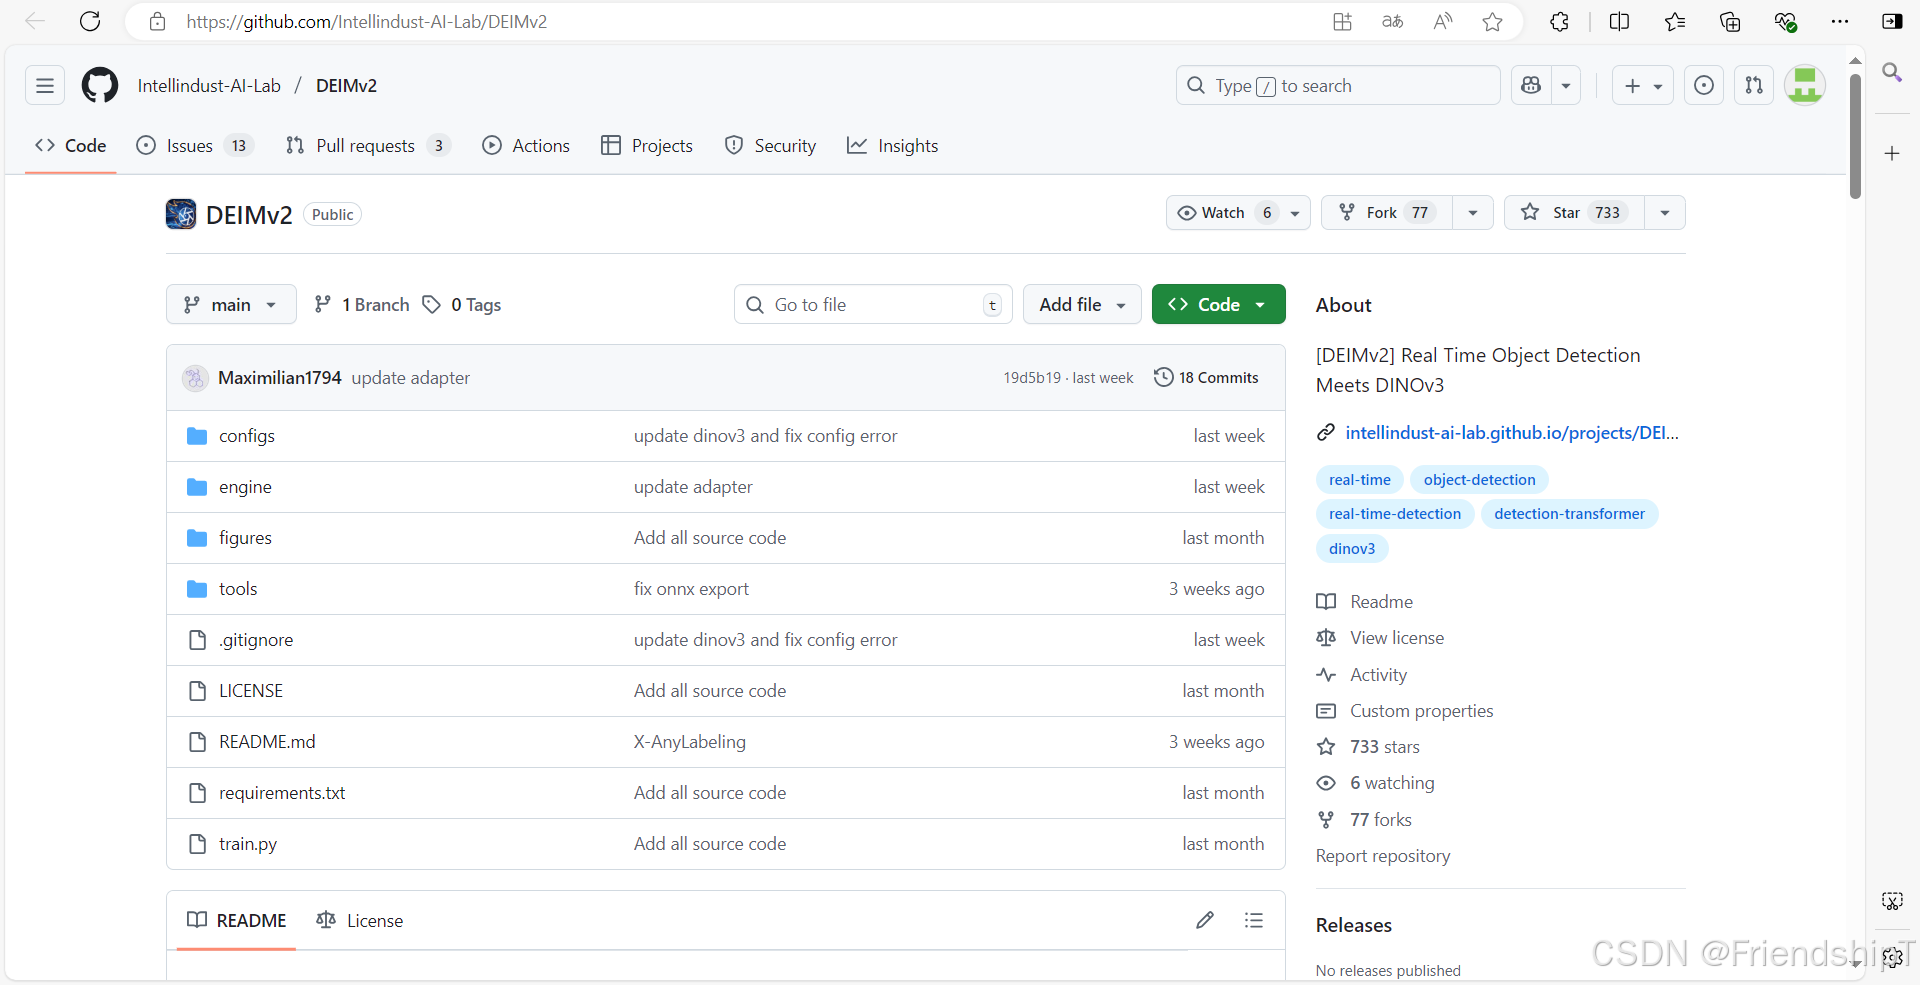
Task: Refresh the browser page
Action: tap(90, 21)
